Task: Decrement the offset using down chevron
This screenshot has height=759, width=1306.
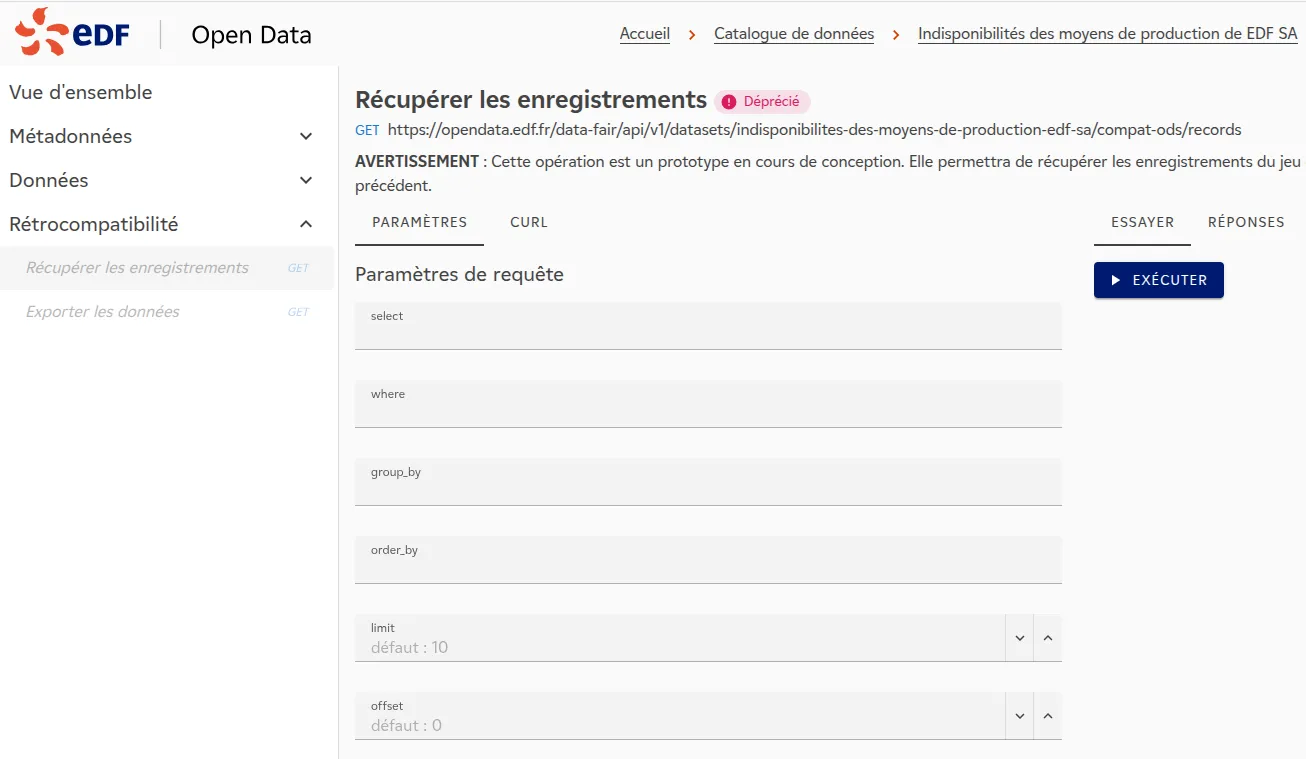Action: 1020,716
